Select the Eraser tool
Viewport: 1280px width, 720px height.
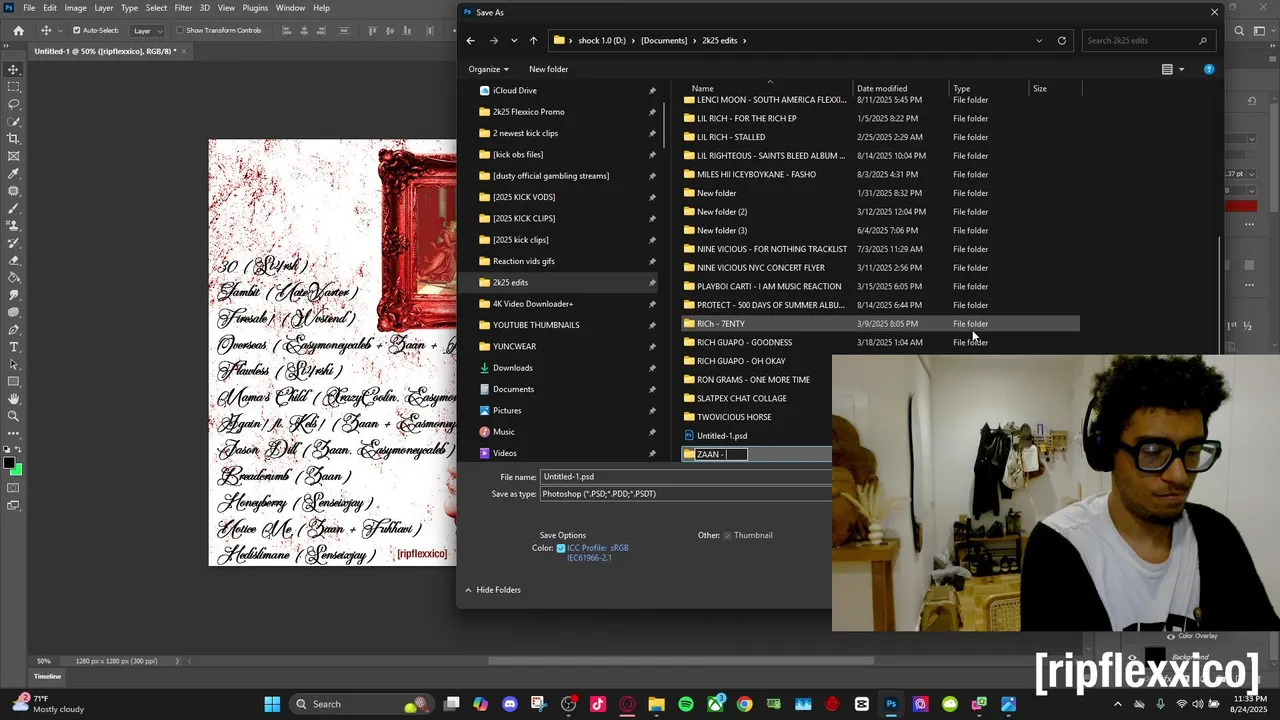click(x=14, y=260)
